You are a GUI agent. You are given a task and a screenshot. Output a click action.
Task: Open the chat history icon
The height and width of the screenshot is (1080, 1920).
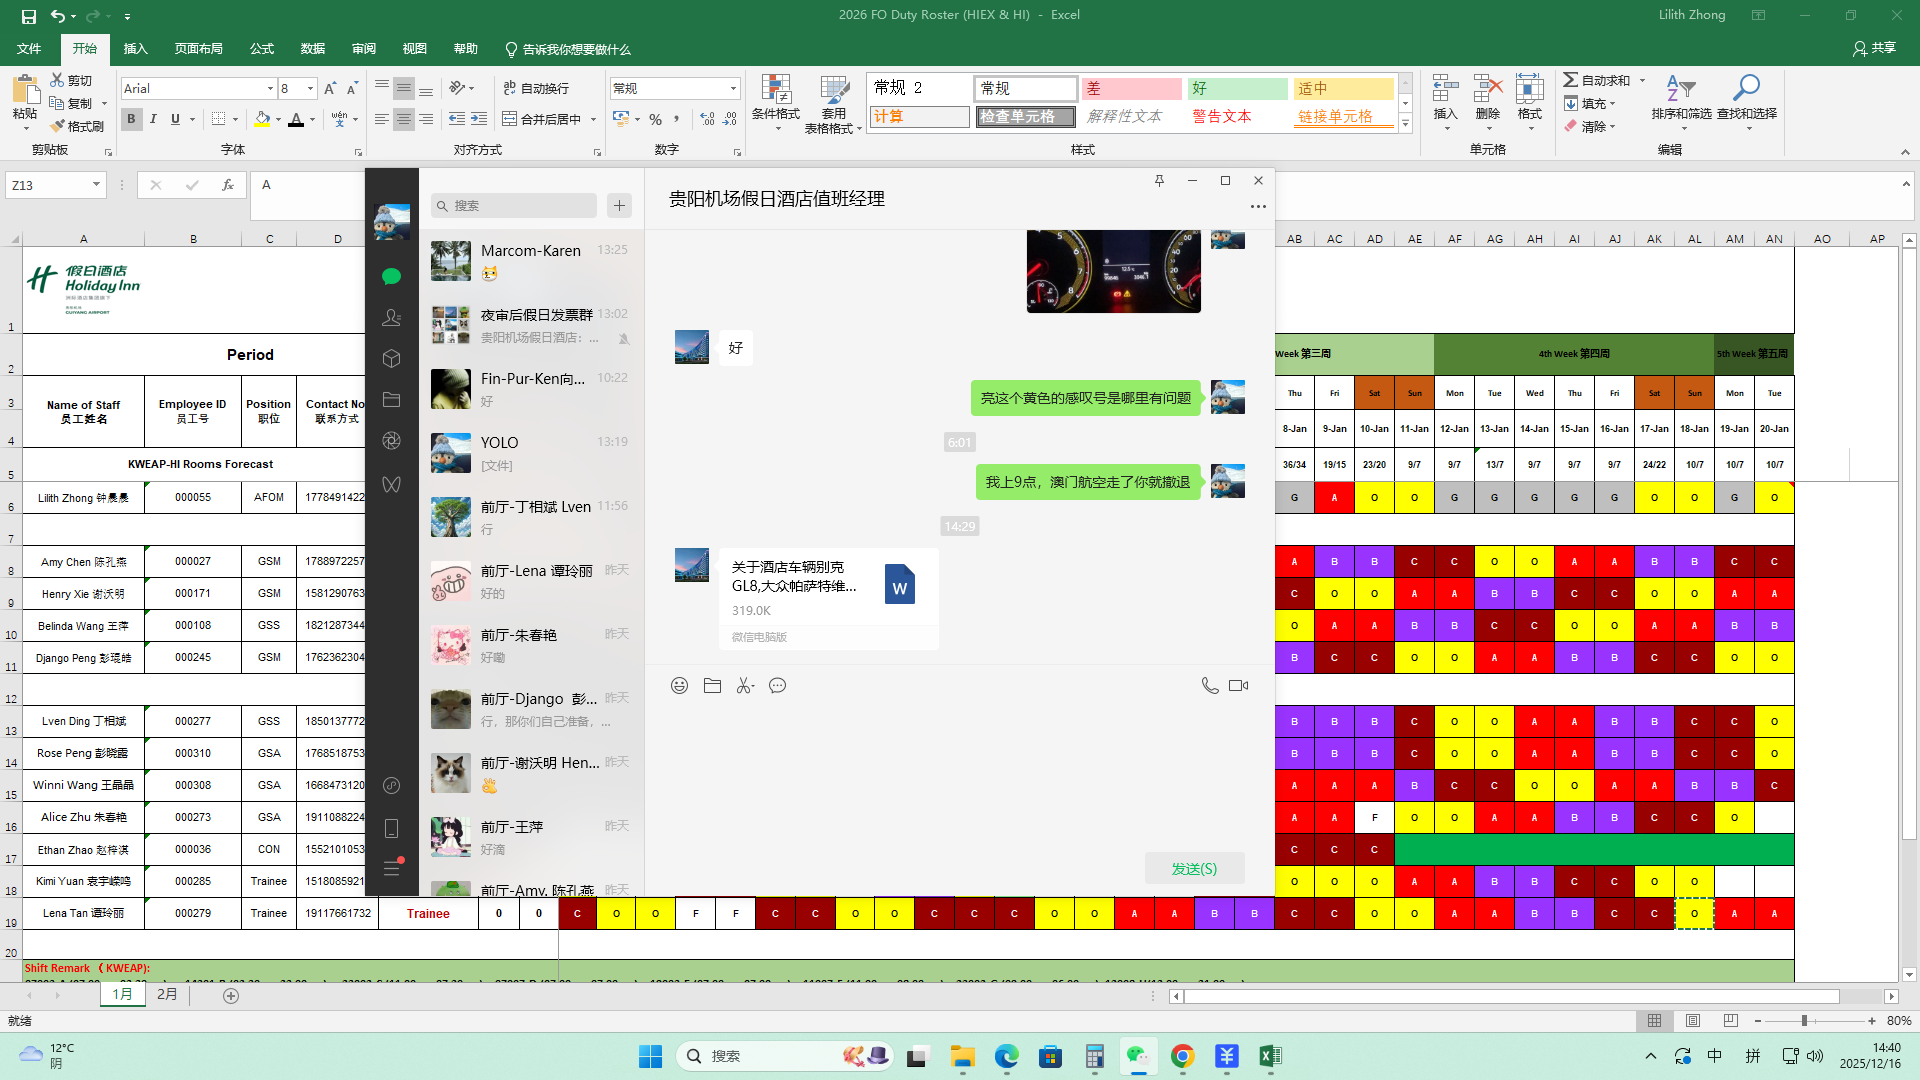coord(778,686)
